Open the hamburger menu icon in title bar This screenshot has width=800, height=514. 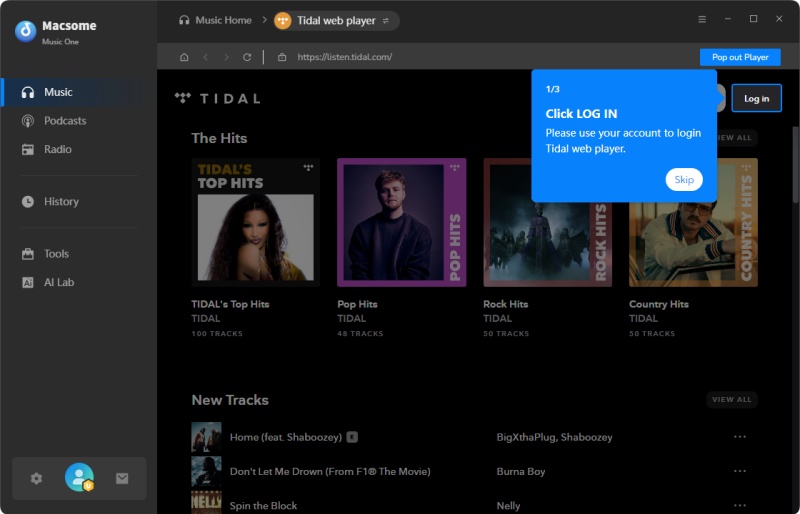702,19
